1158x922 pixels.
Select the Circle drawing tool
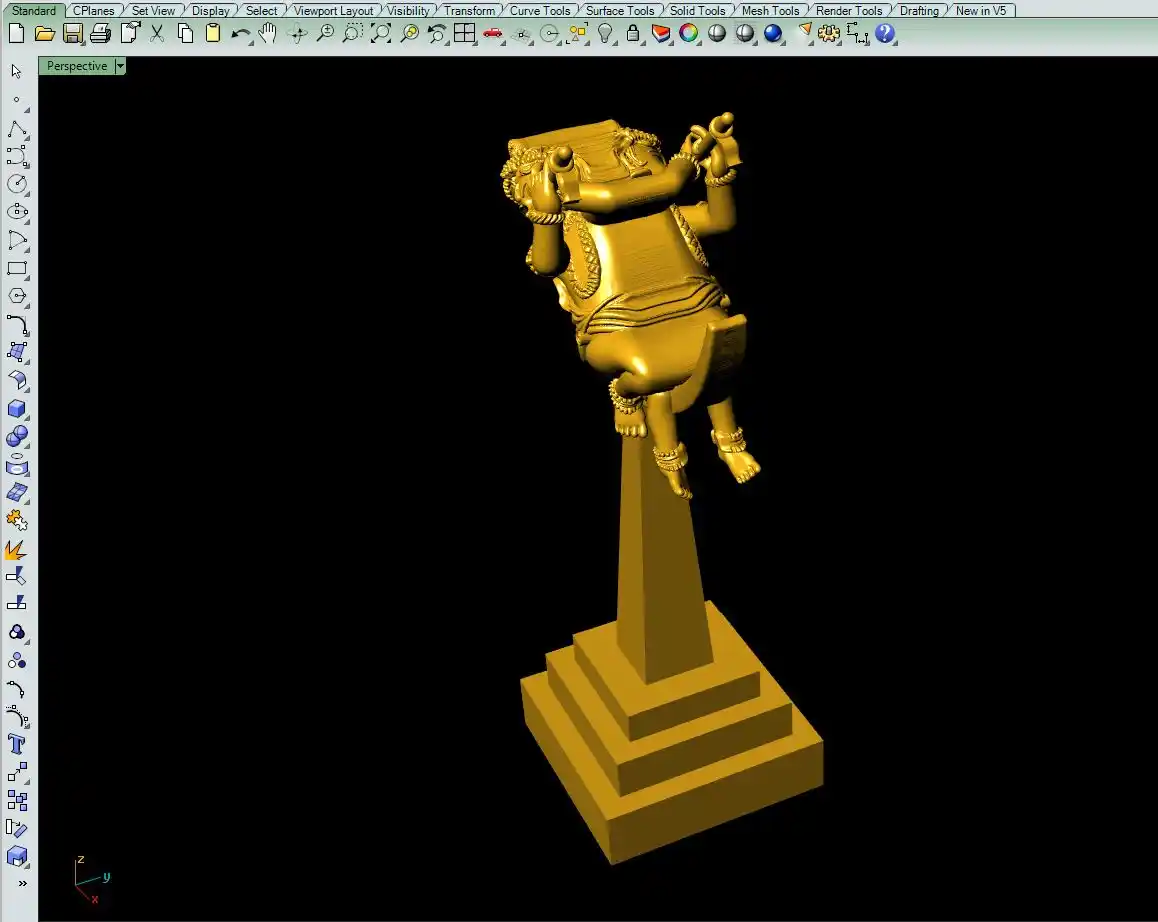point(17,184)
